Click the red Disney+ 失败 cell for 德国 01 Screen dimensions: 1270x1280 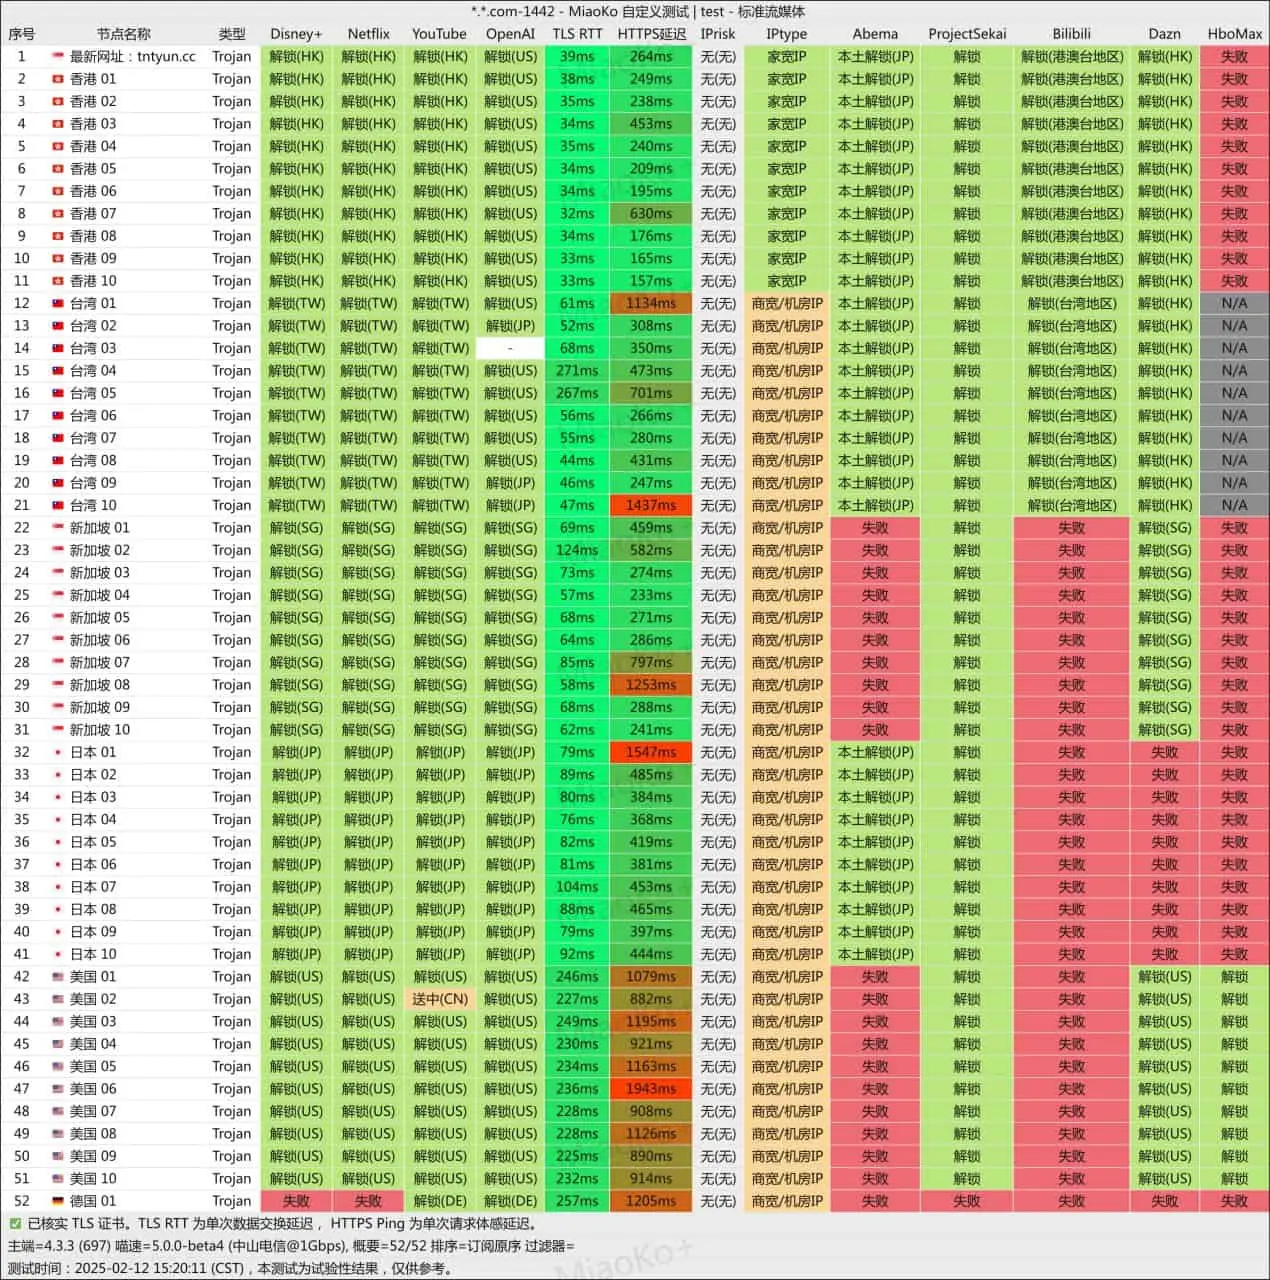pos(296,1201)
